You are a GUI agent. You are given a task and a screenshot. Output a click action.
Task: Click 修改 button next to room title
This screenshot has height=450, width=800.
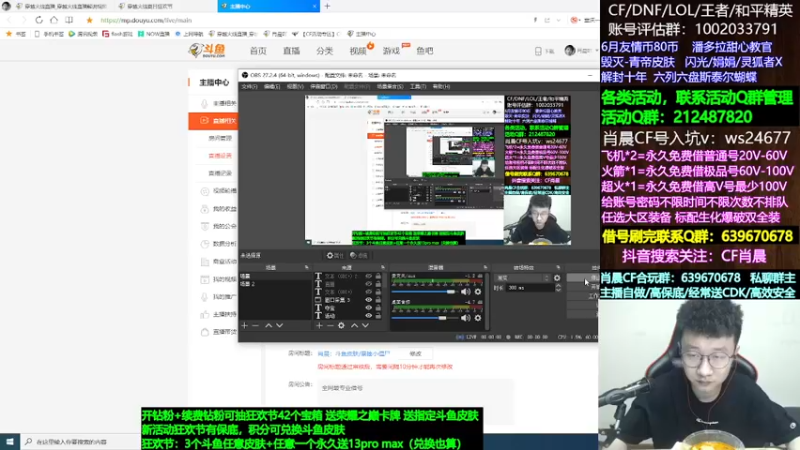pyautogui.click(x=416, y=354)
